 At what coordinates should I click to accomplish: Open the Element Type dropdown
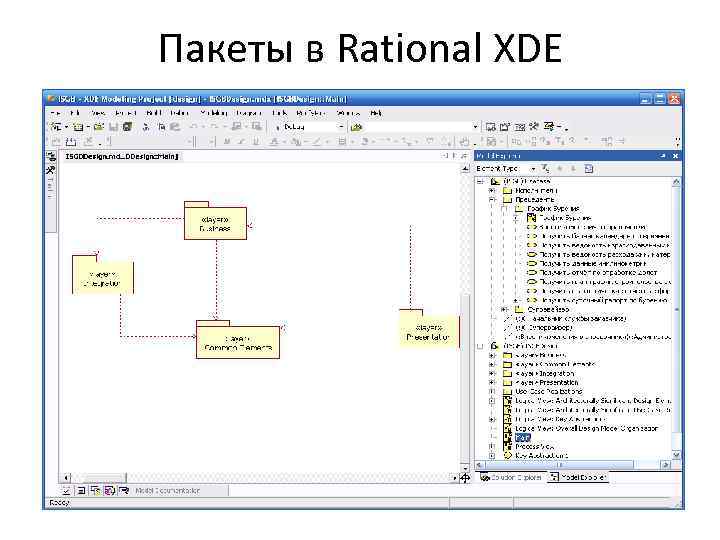click(x=533, y=169)
